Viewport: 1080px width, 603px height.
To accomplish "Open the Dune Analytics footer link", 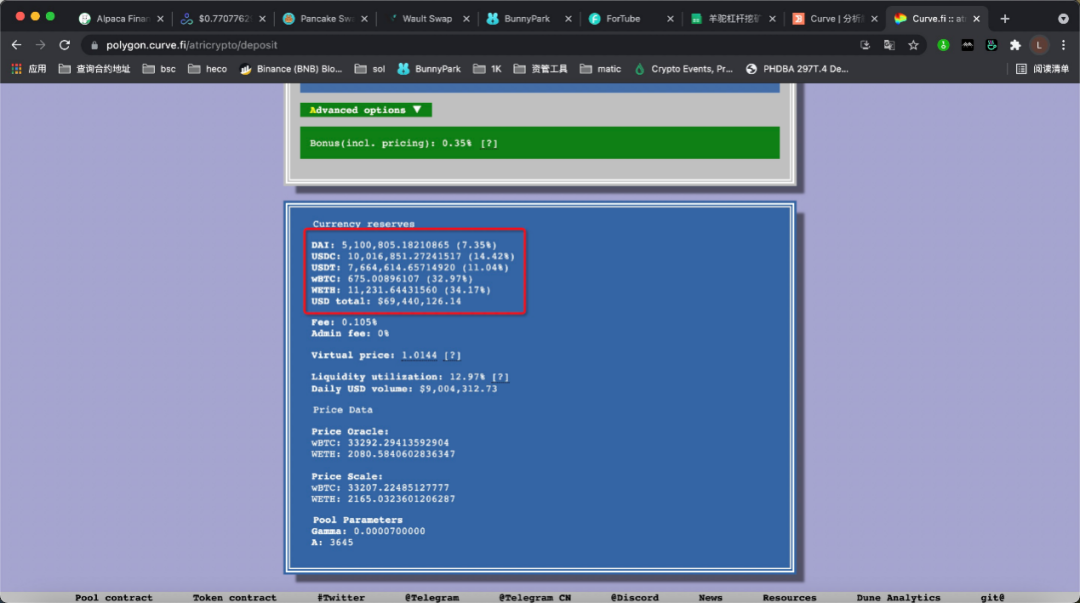I will [x=898, y=597].
